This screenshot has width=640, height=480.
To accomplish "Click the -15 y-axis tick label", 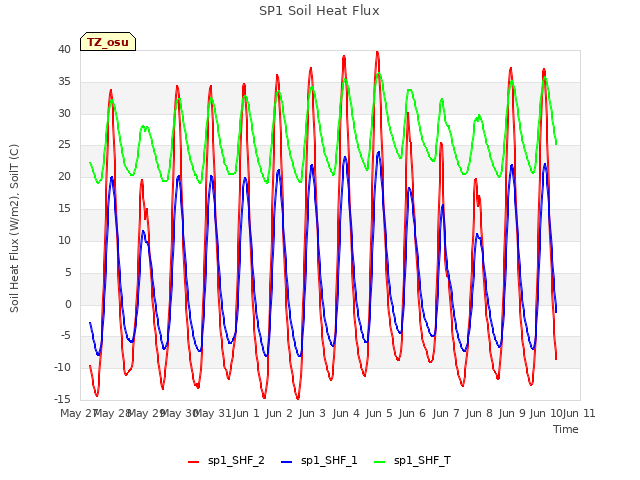I will click(62, 399).
